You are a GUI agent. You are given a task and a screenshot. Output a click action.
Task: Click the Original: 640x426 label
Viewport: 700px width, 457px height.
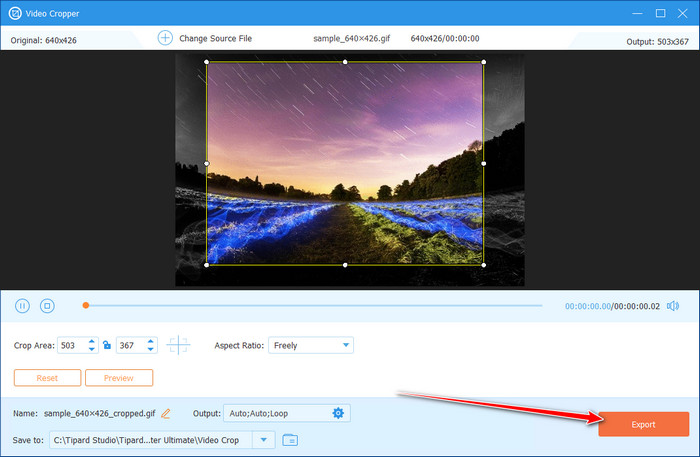44,40
